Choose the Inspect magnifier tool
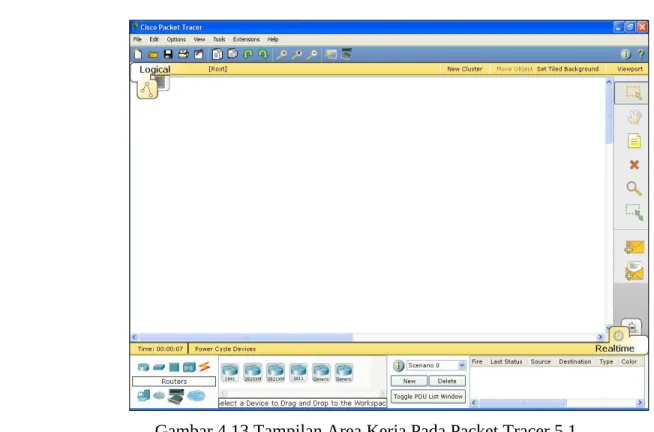 634,188
